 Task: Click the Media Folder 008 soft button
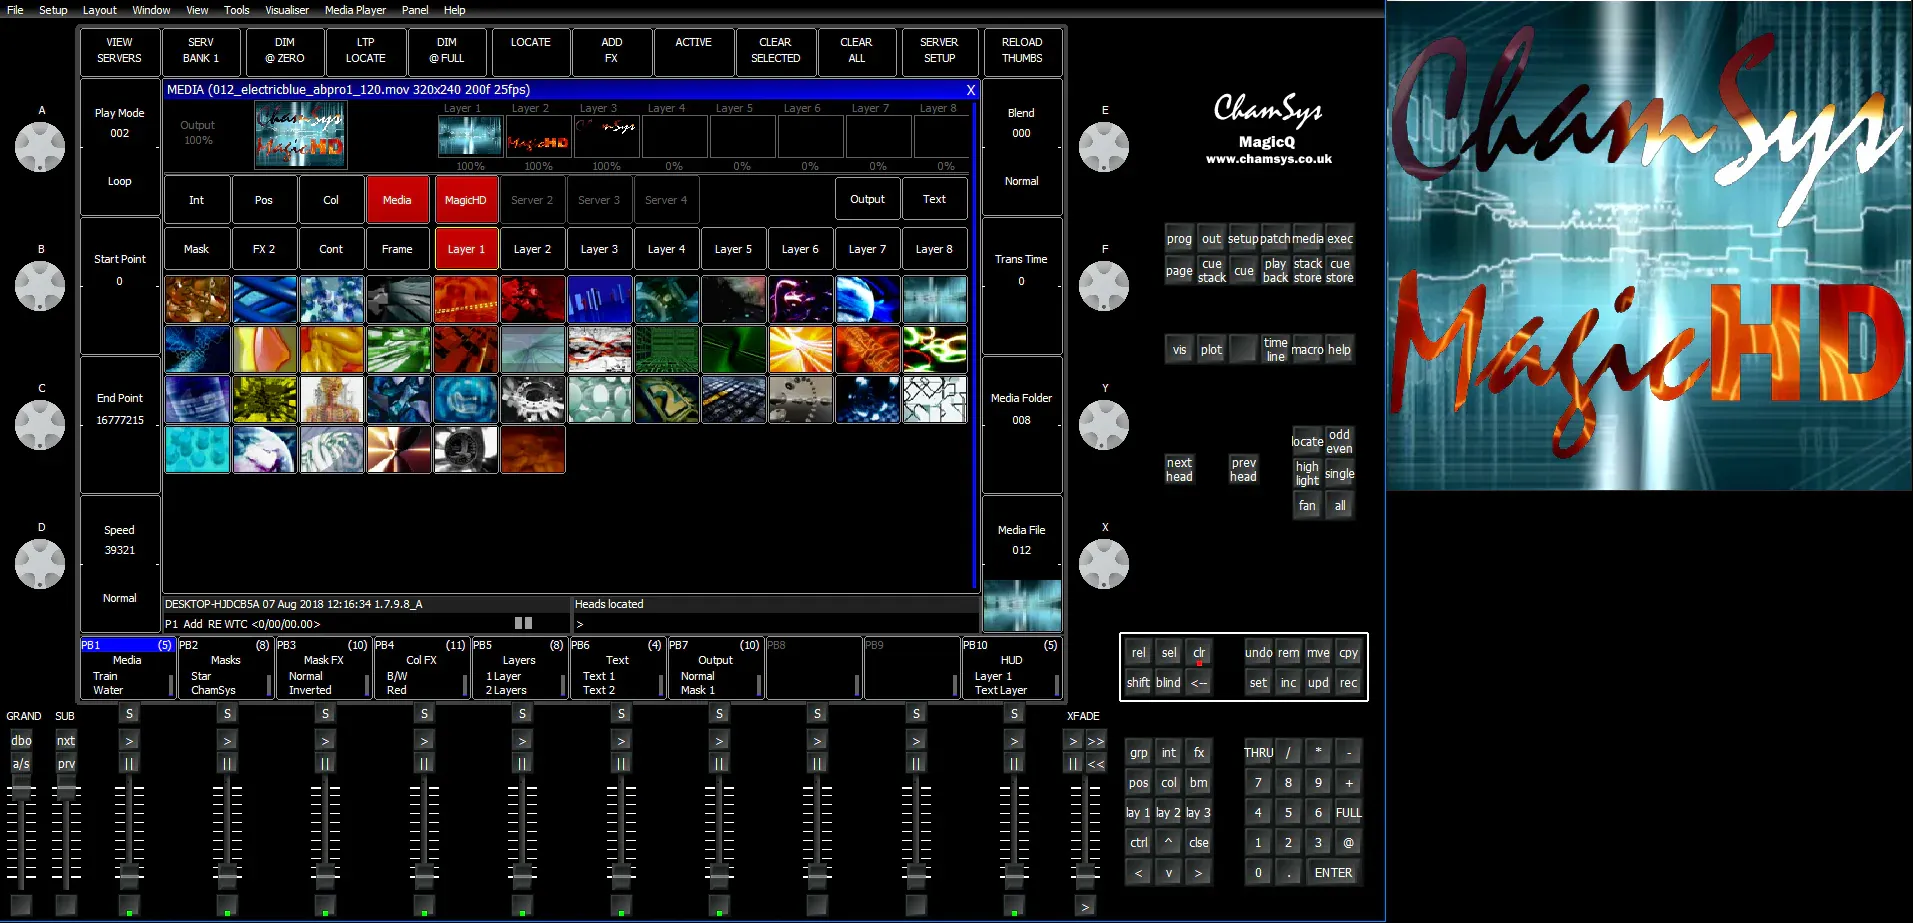pos(1022,425)
